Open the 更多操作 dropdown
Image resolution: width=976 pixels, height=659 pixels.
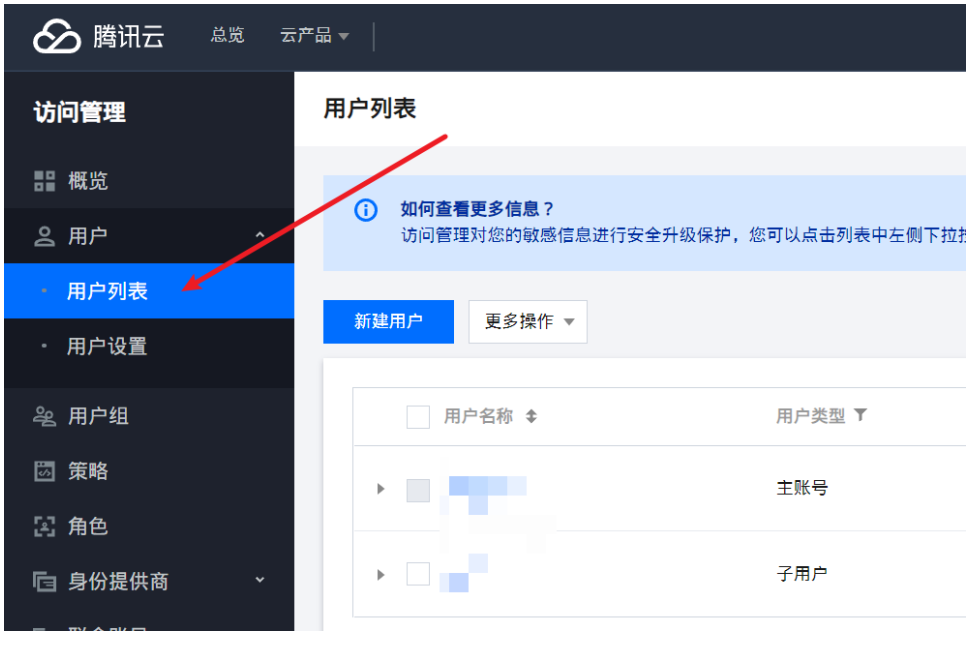(x=528, y=322)
